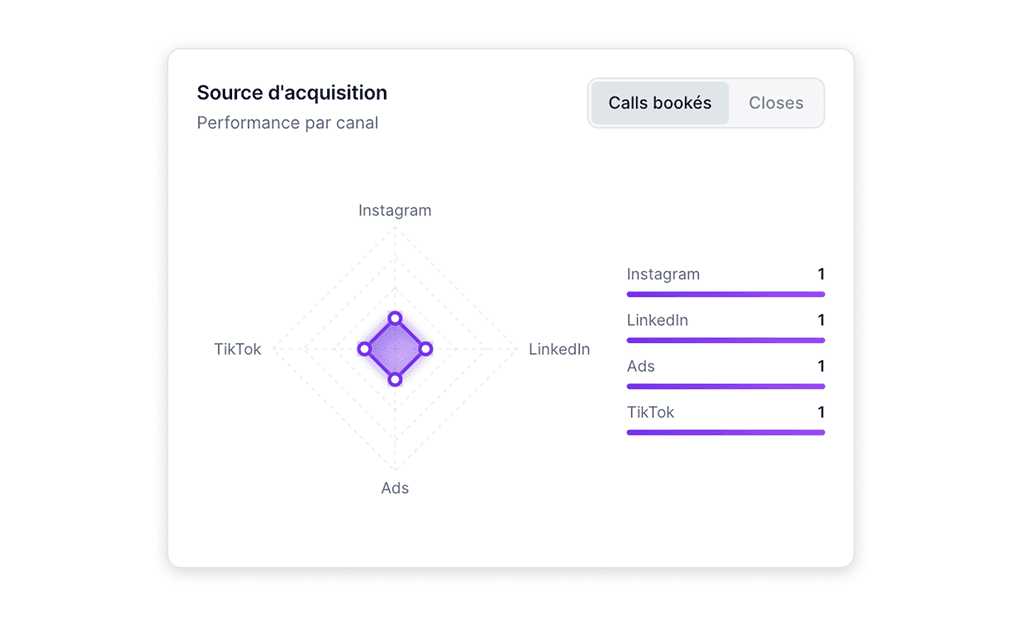Click the Instagram progress bar
Viewport: 1024px width, 617px height.
[x=725, y=293]
